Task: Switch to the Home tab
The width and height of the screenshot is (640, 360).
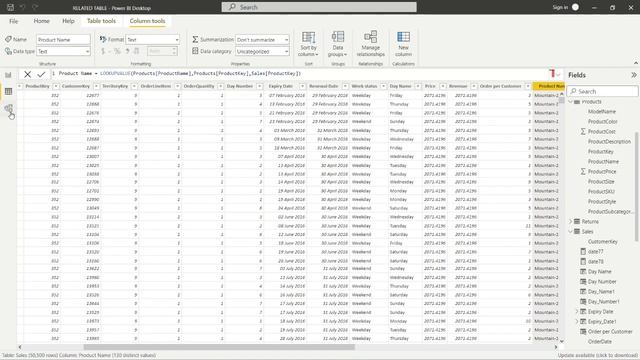Action: click(x=42, y=21)
